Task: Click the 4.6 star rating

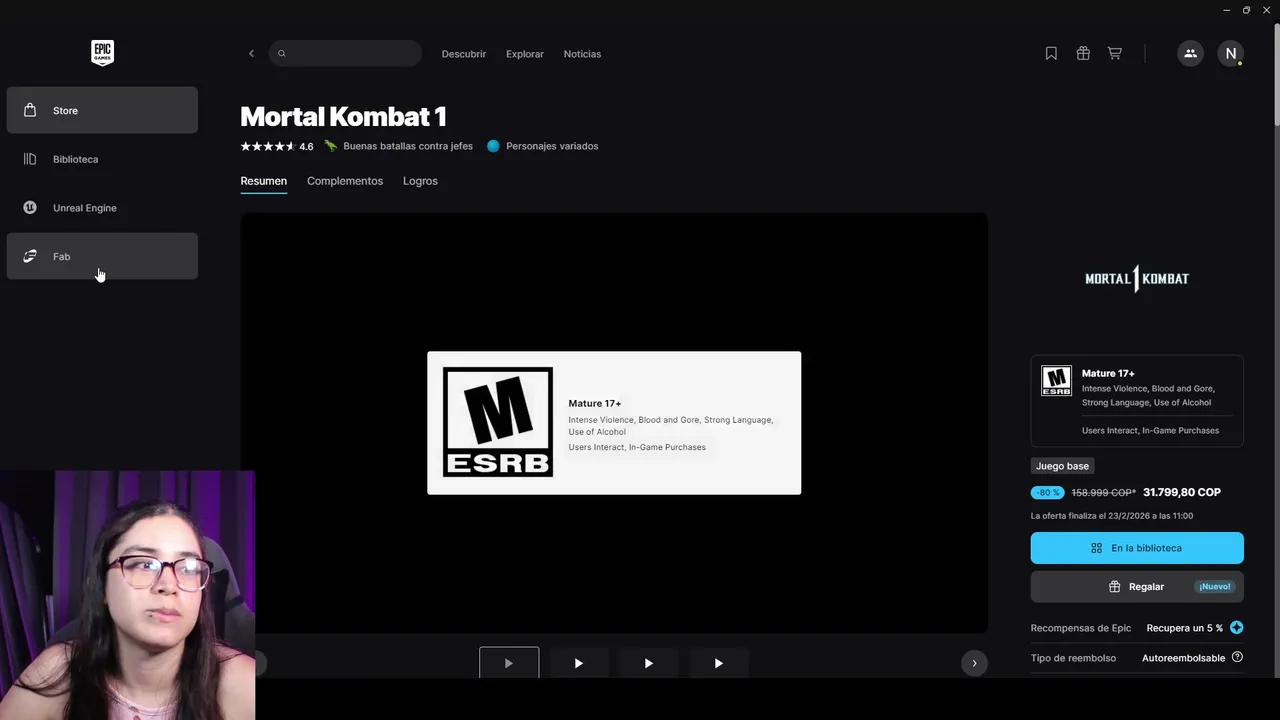Action: [x=277, y=146]
